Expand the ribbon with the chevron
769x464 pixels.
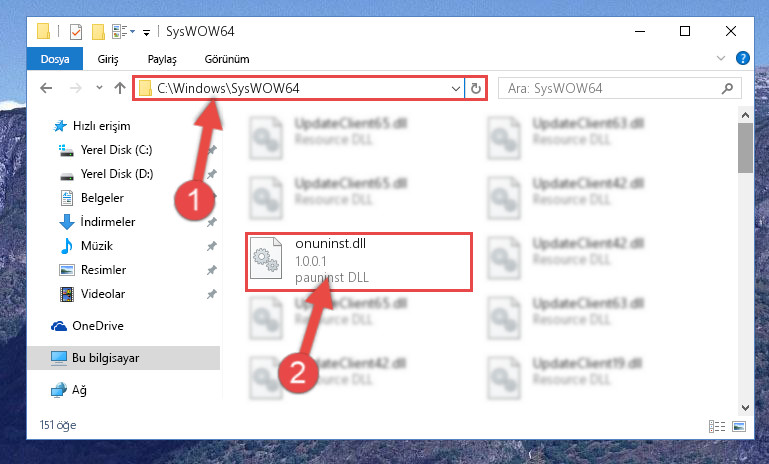720,58
